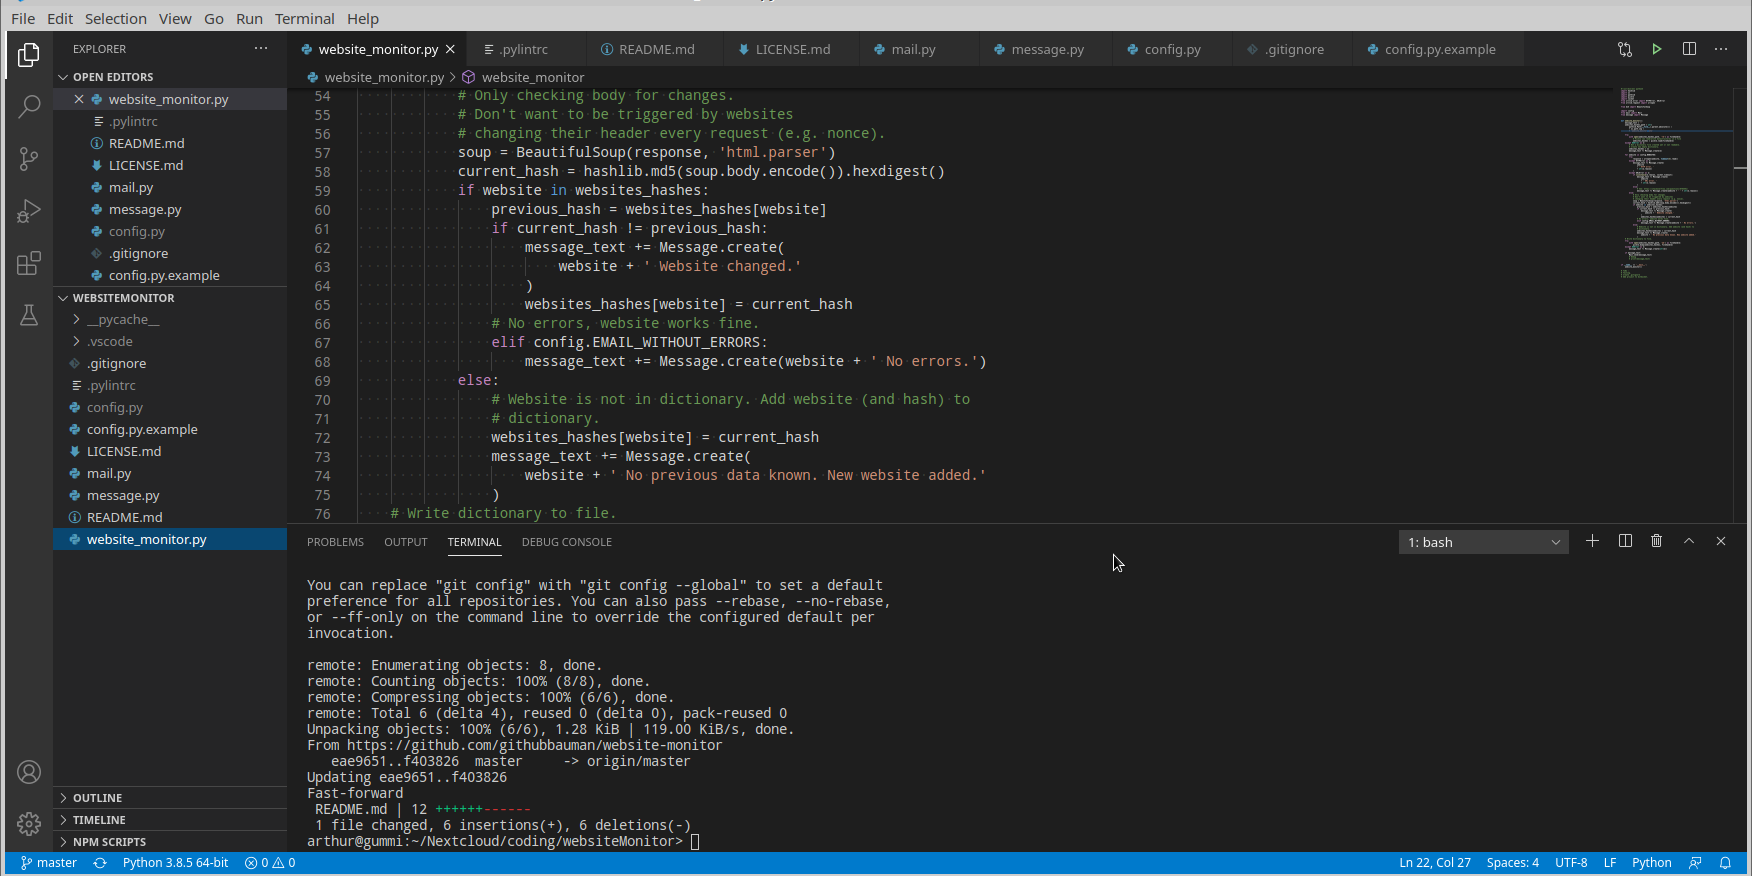1752x876 pixels.
Task: Click Ln 22, Col 27 cursor position
Action: pos(1435,863)
